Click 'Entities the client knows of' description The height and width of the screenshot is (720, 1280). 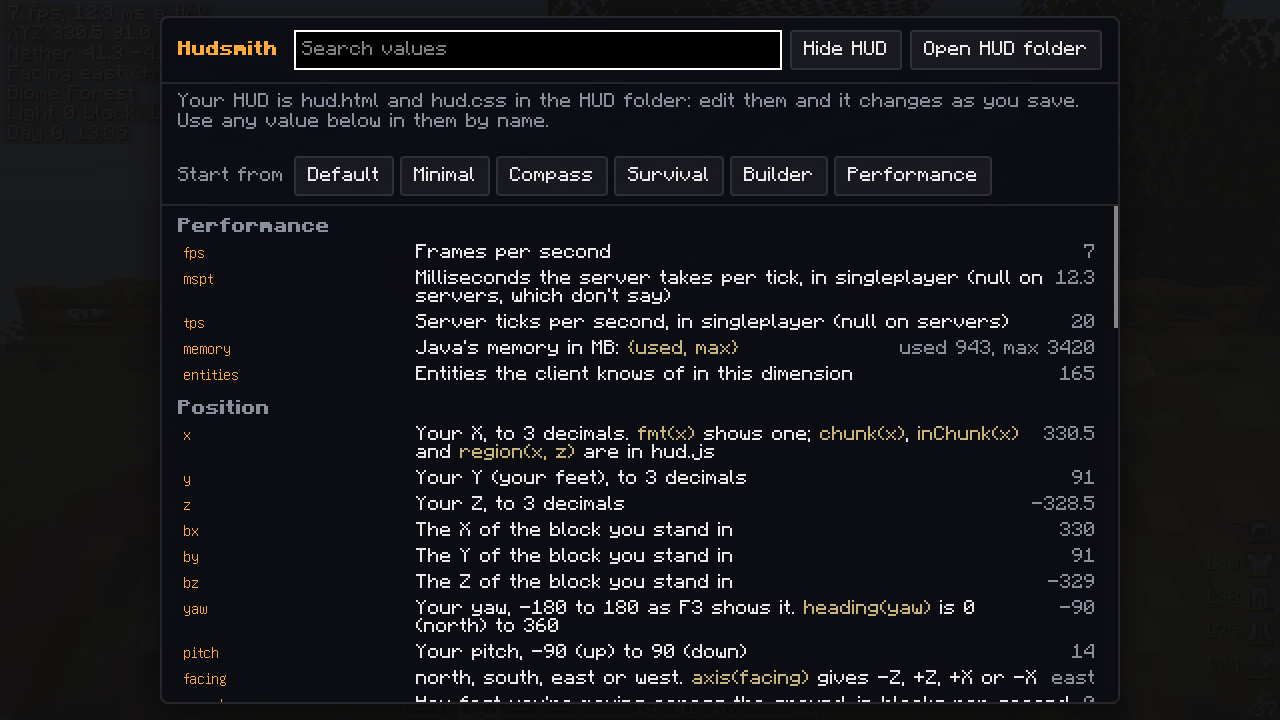click(x=634, y=374)
